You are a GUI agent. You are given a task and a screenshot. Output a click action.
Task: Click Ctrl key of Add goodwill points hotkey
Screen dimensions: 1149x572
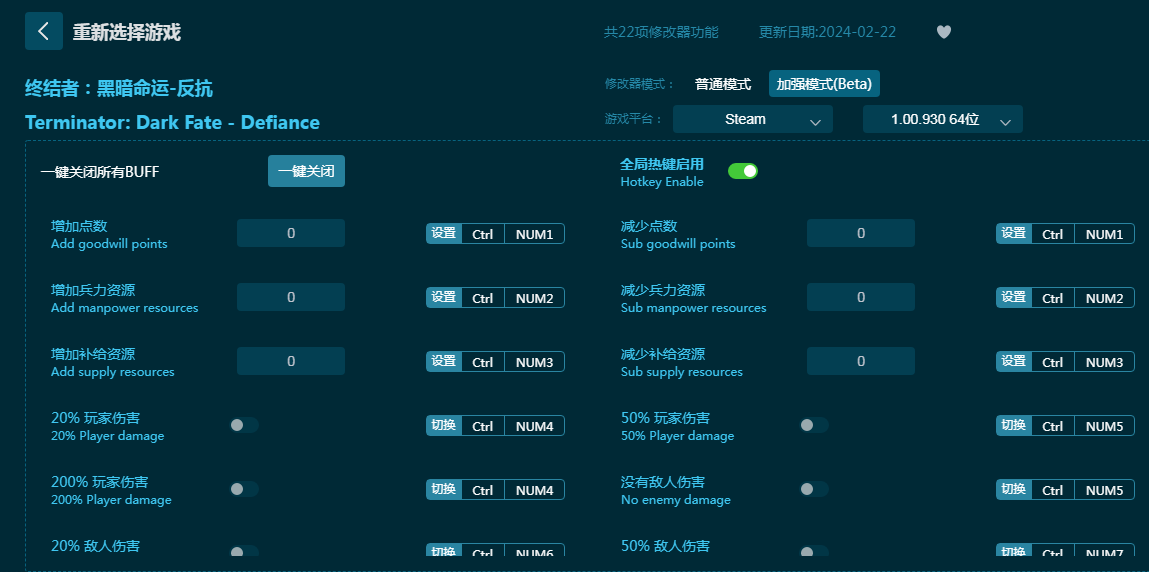coord(483,234)
